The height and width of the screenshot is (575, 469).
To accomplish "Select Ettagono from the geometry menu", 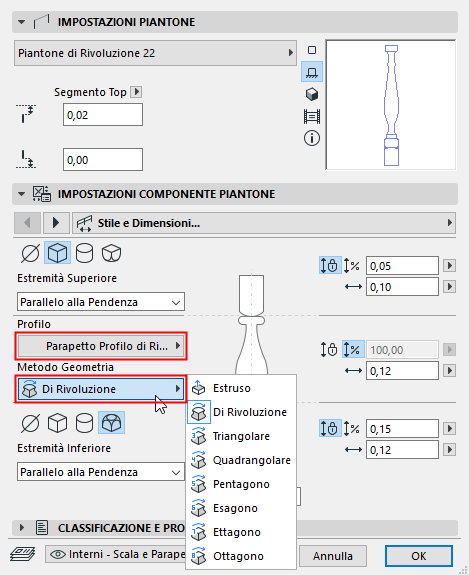I will click(241, 532).
